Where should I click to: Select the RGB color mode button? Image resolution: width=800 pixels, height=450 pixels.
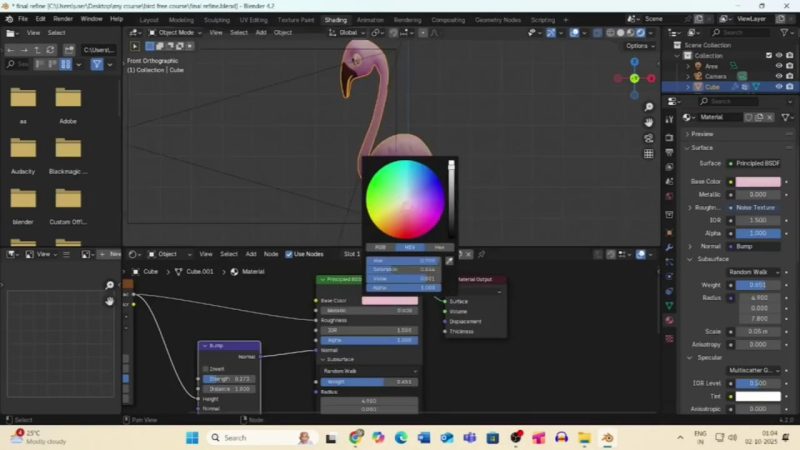(x=380, y=247)
